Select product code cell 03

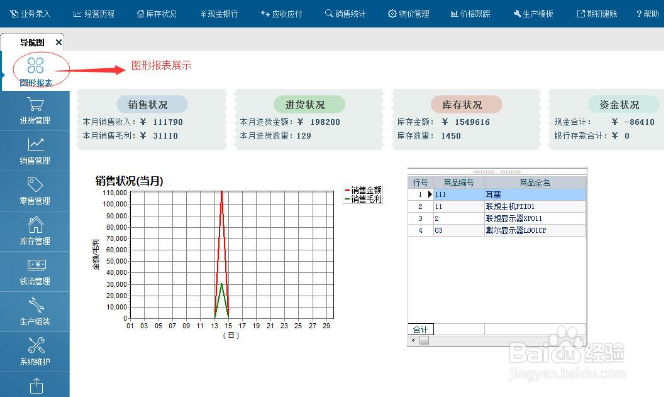pos(459,230)
